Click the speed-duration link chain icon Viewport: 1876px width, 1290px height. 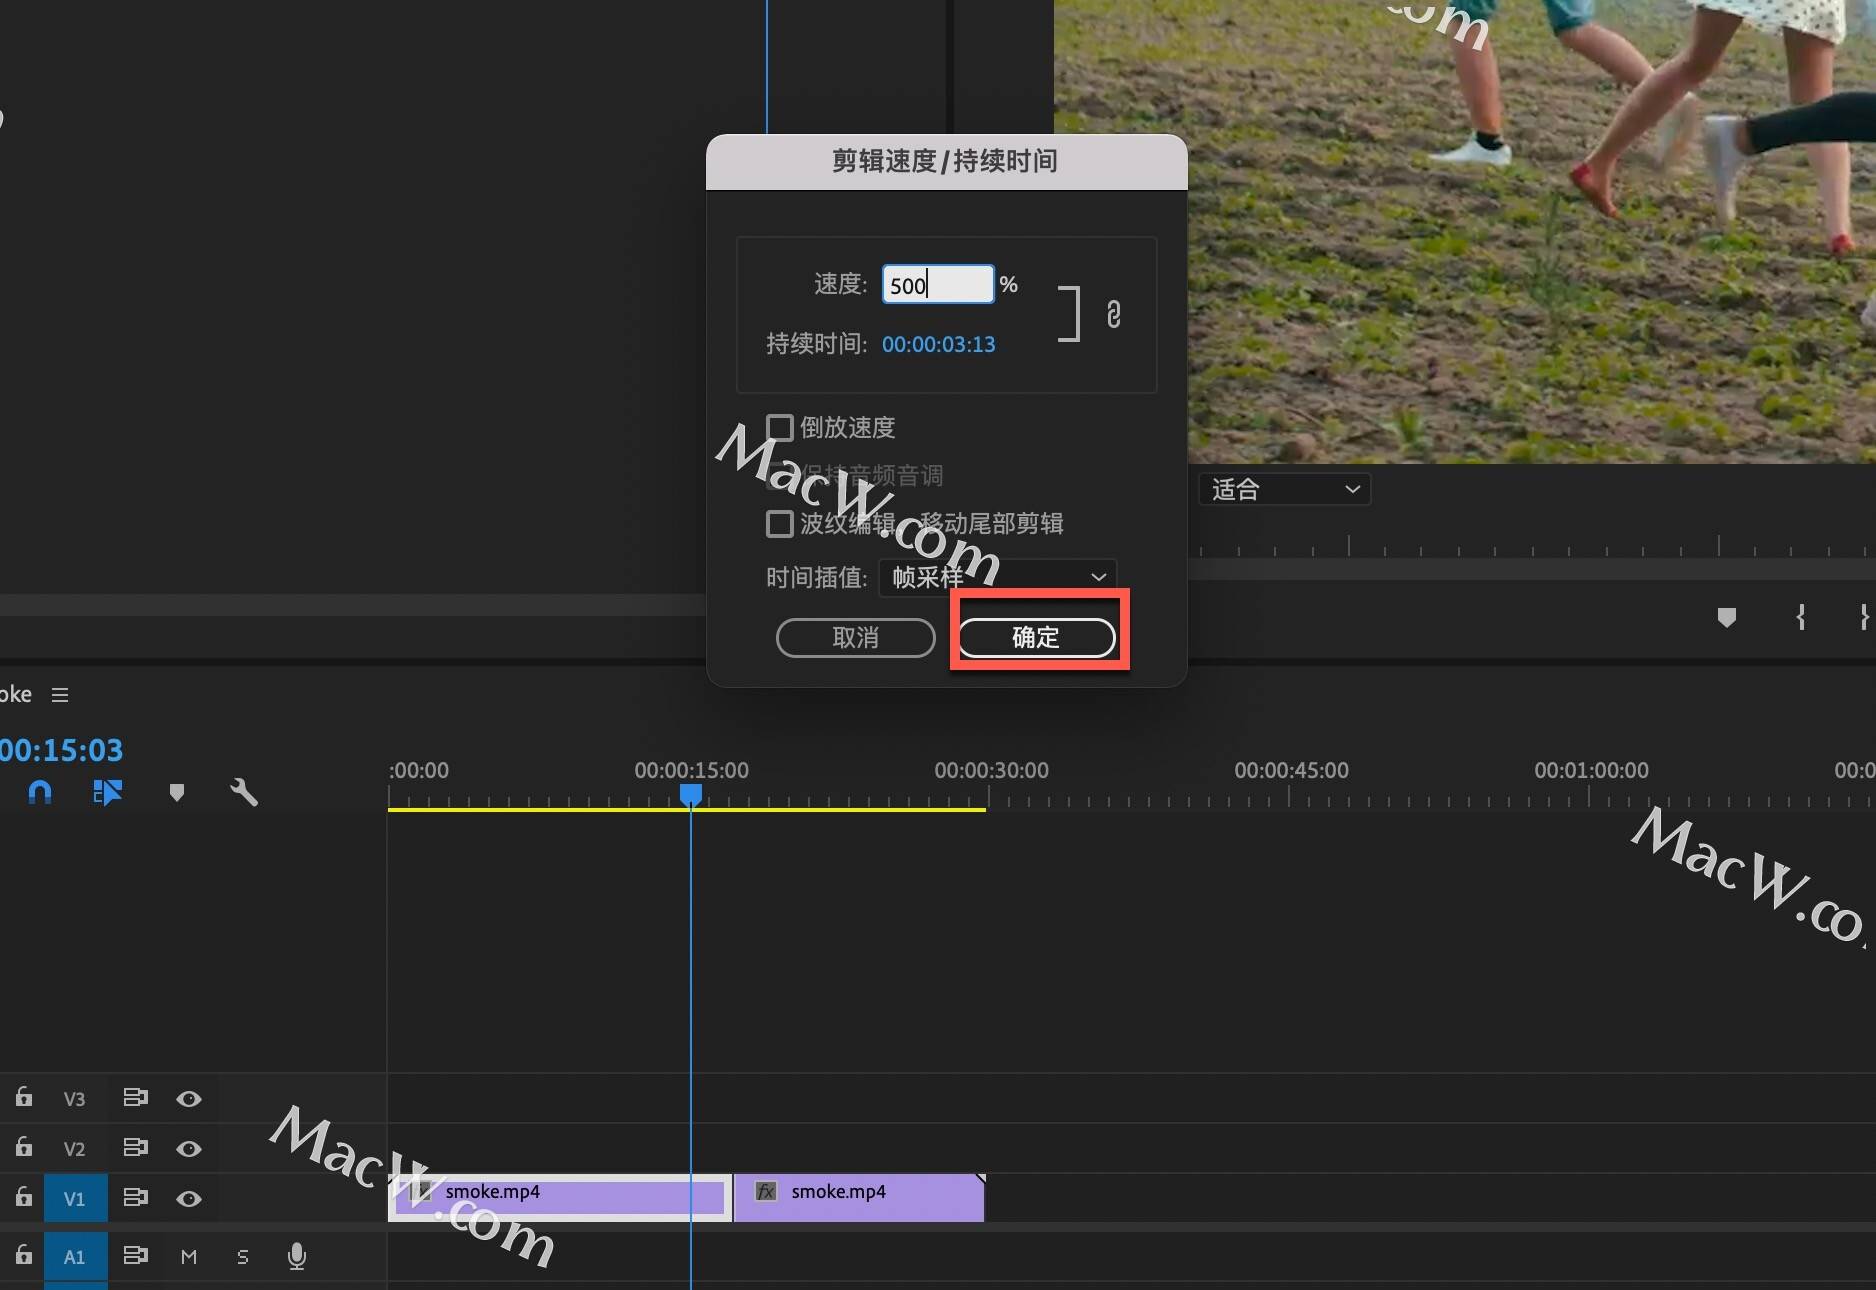(1113, 315)
